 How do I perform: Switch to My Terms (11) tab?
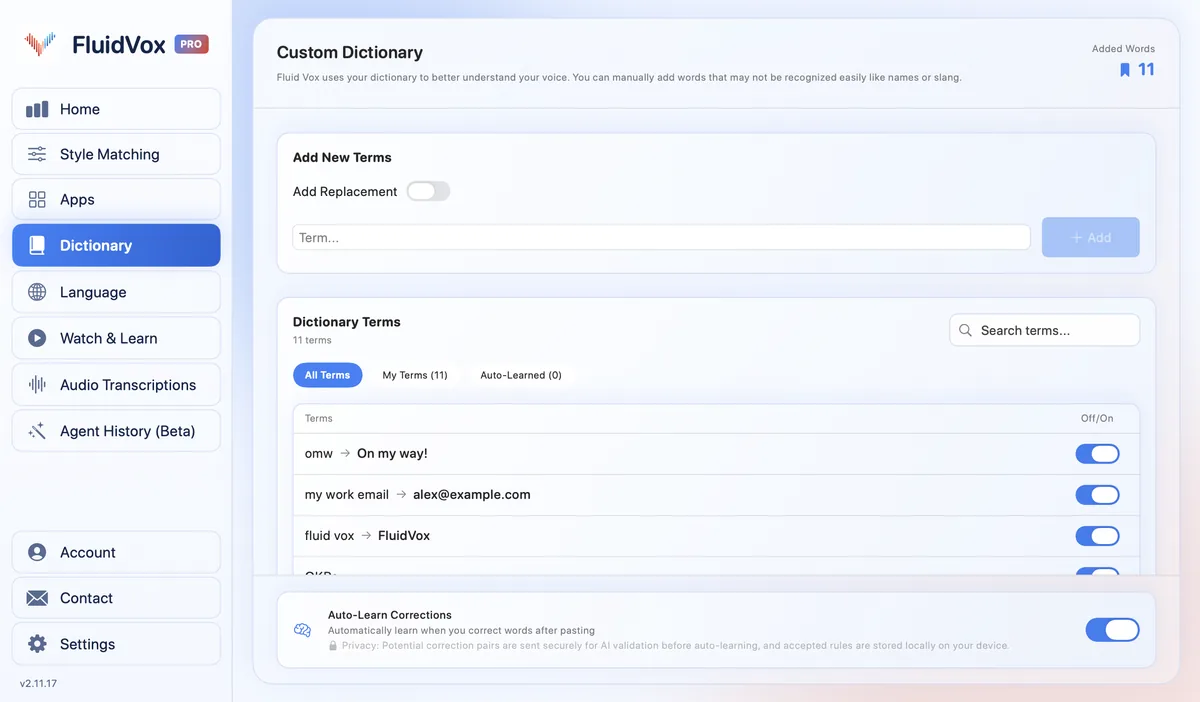(x=415, y=375)
